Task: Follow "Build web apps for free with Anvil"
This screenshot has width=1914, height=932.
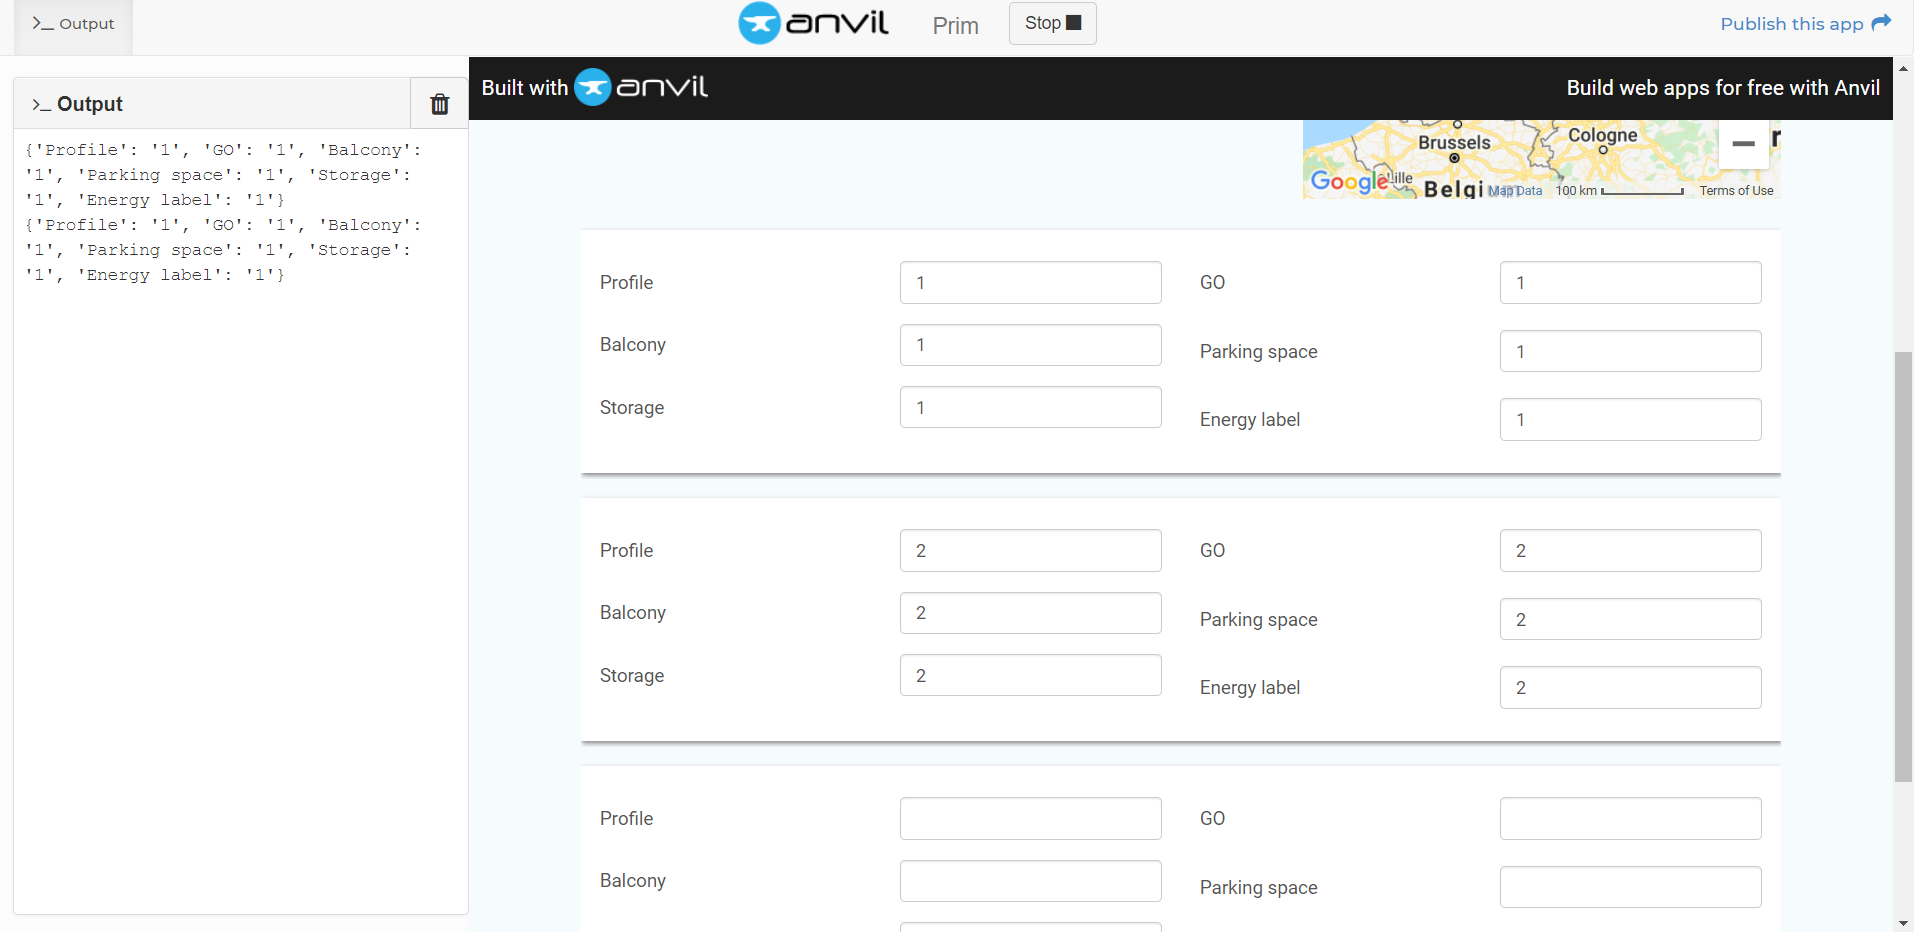Action: 1723,88
